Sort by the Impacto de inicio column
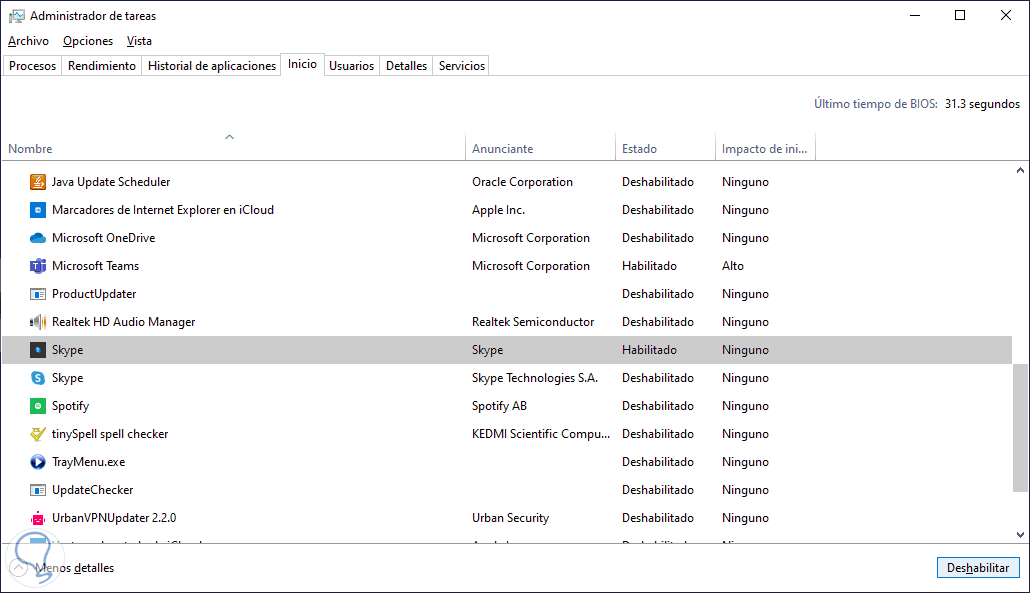 tap(764, 149)
